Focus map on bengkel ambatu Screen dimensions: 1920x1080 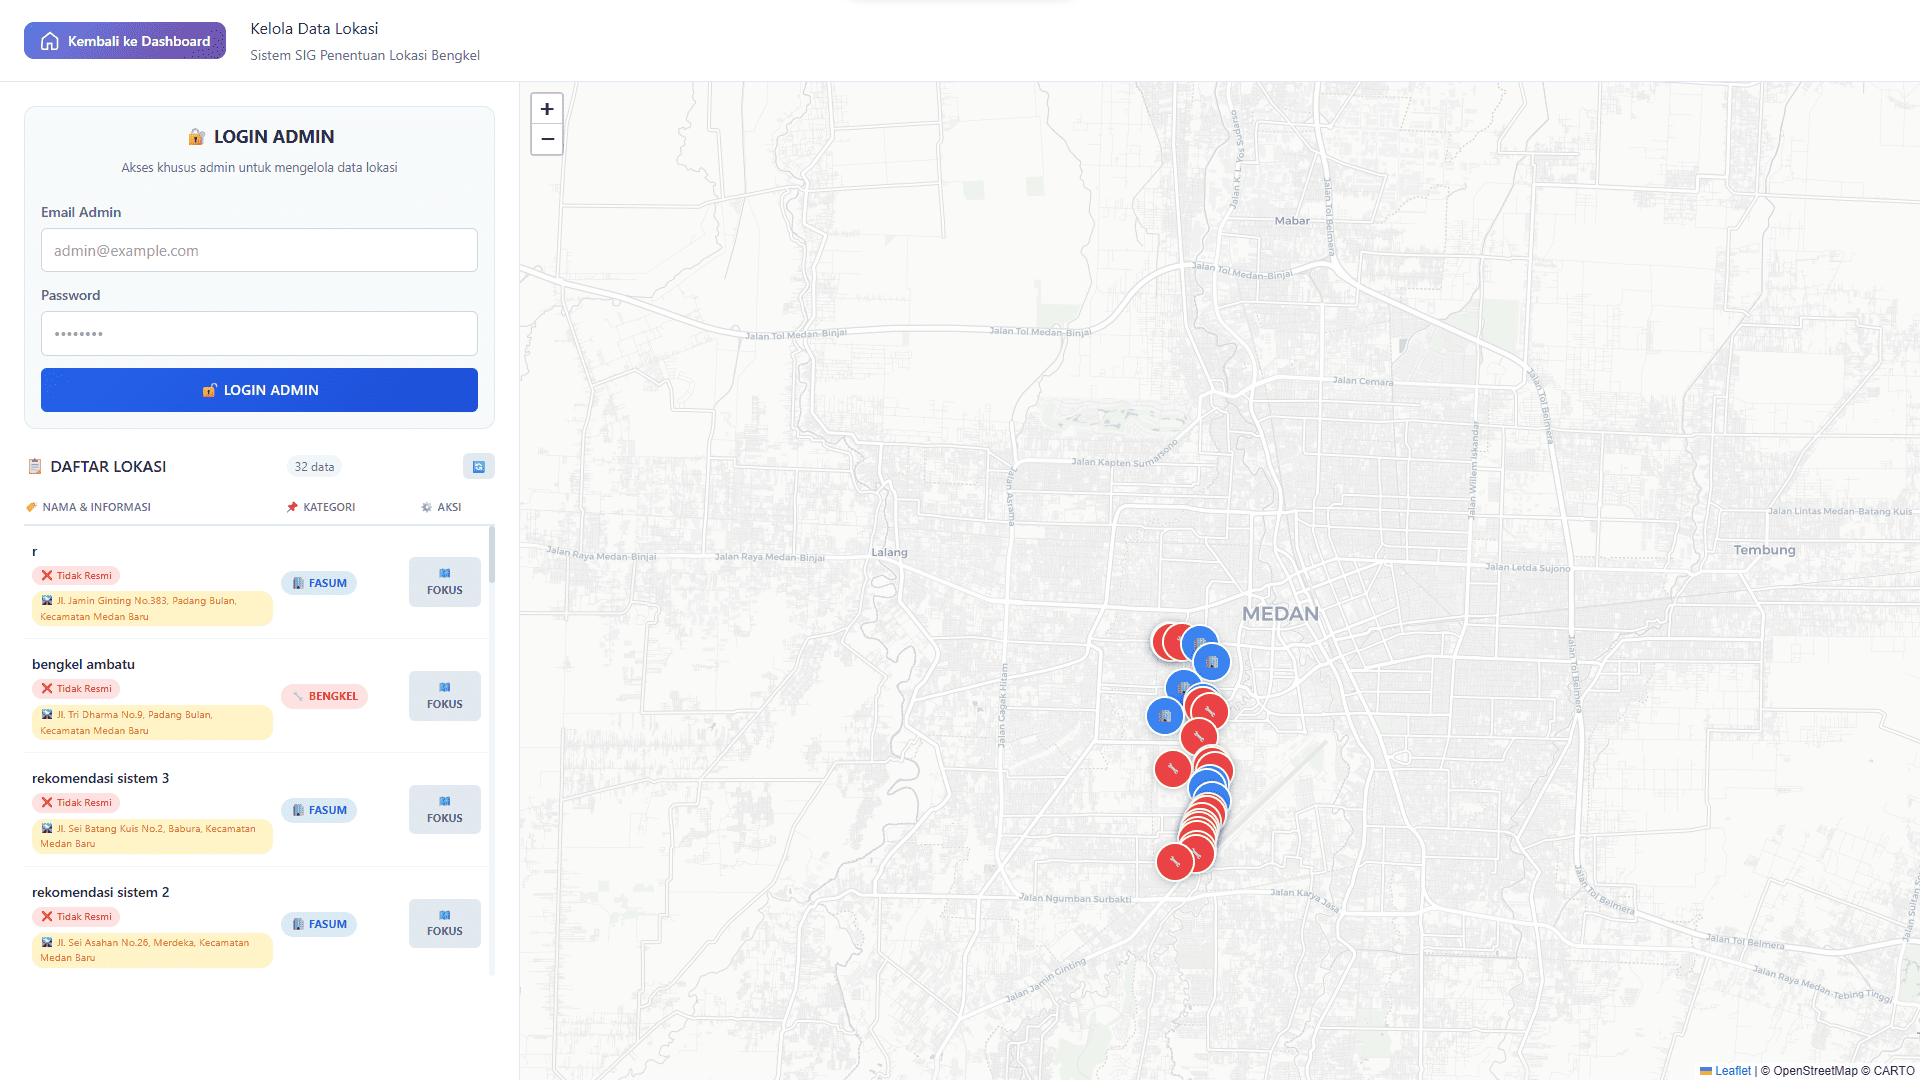point(445,696)
